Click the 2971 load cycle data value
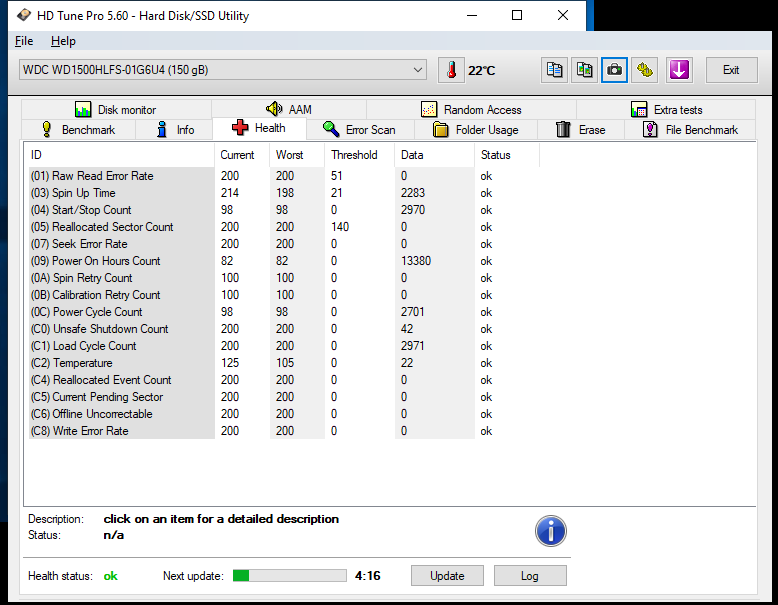Viewport: 778px width, 605px height. click(x=412, y=346)
